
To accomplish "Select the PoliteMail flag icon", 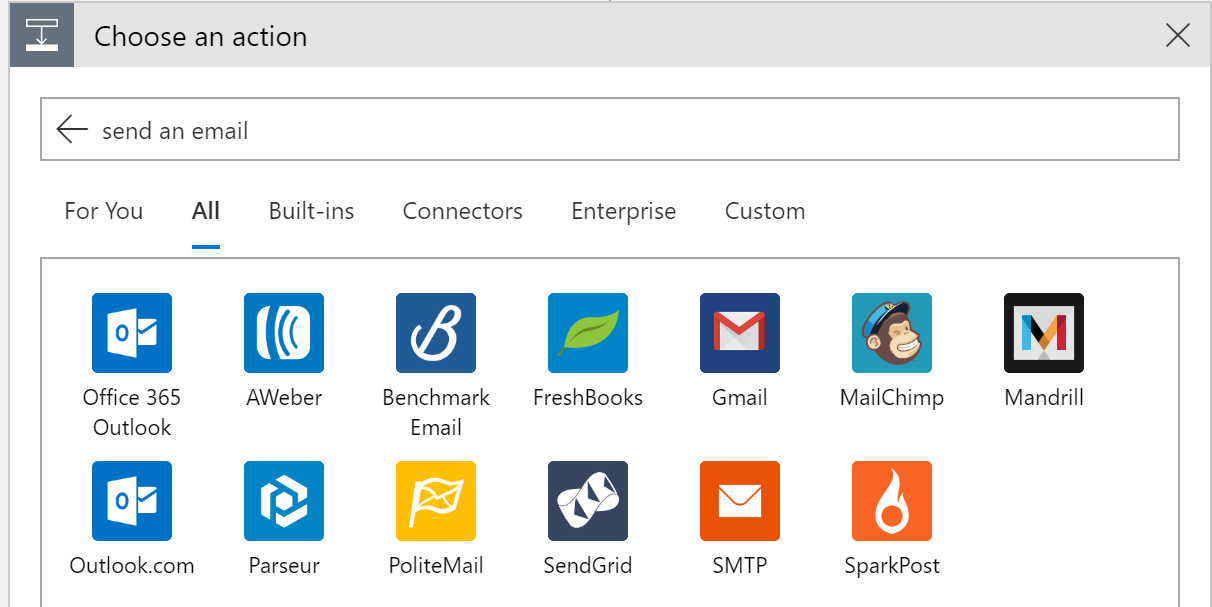I will 436,501.
